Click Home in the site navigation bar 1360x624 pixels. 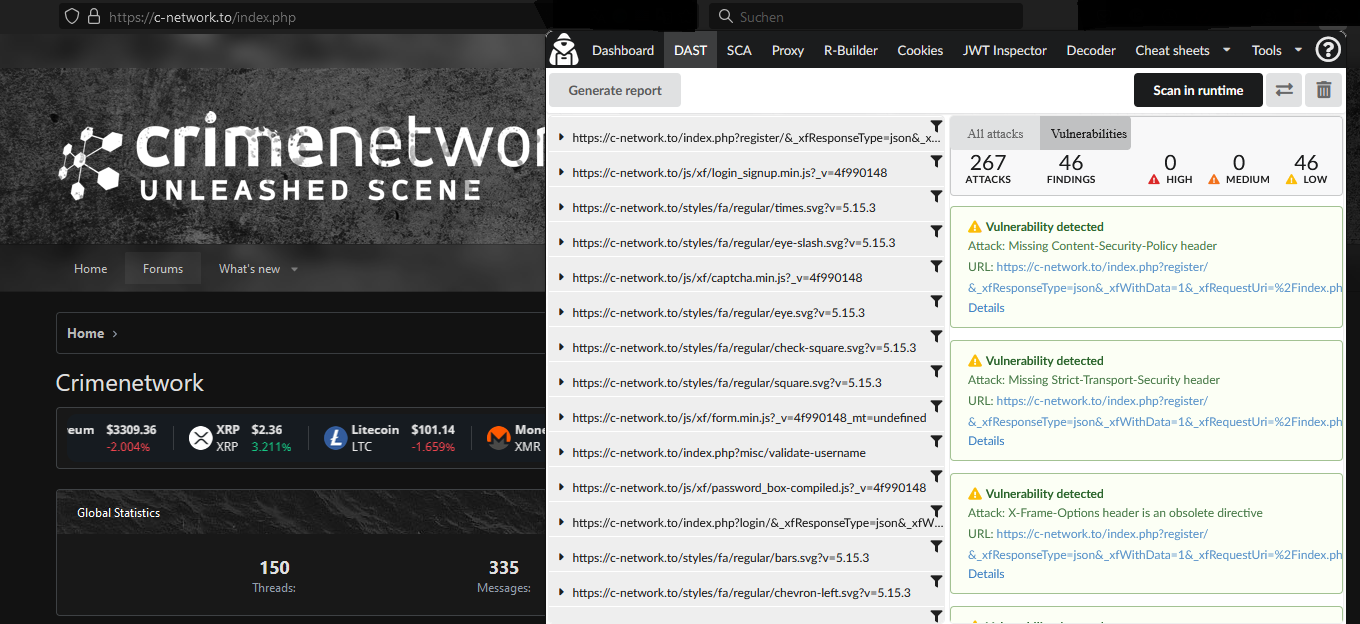[x=90, y=269]
